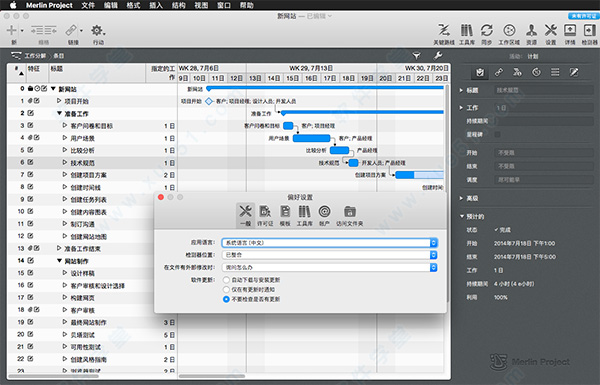Click the 链接 link toolbar icon
Screen dimensions: 600x385
pos(71,30)
